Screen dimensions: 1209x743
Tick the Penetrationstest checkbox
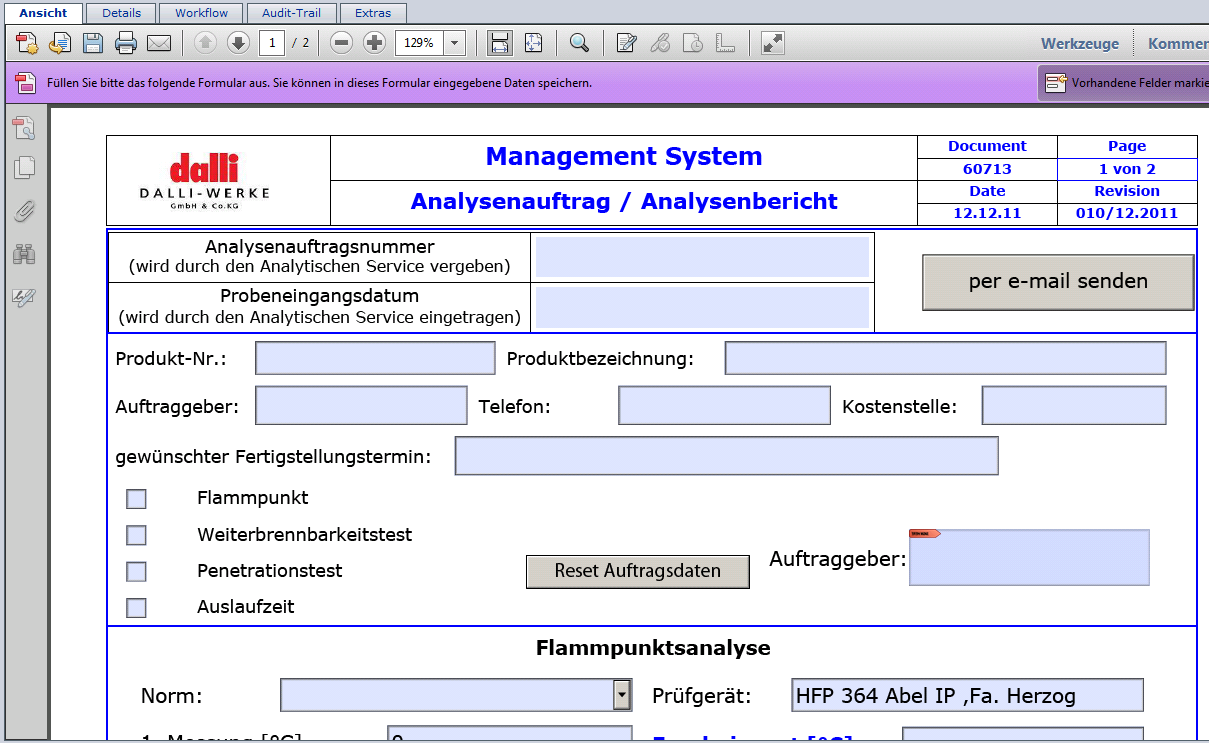point(136,572)
